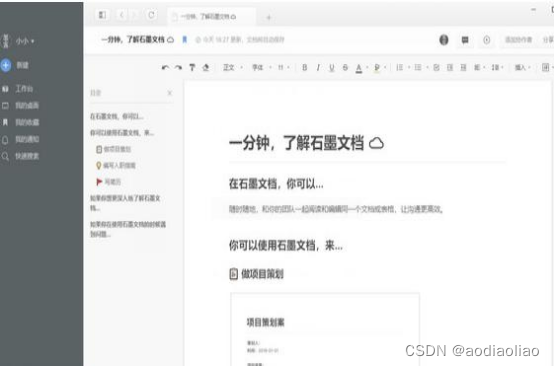Toggle the sidebar panel icon
The height and width of the screenshot is (366, 554).
pyautogui.click(x=102, y=15)
